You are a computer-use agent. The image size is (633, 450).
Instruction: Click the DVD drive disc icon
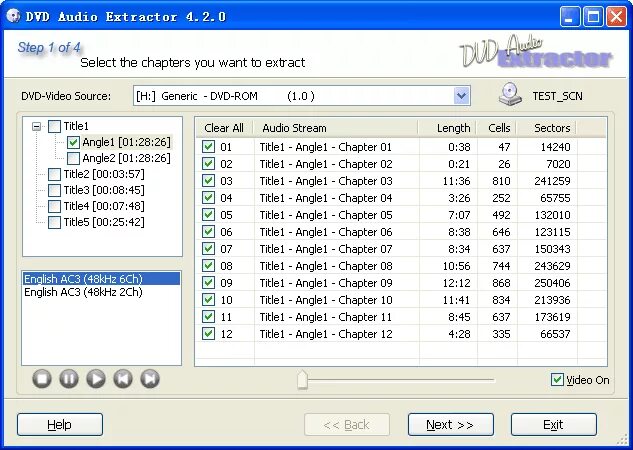[510, 94]
